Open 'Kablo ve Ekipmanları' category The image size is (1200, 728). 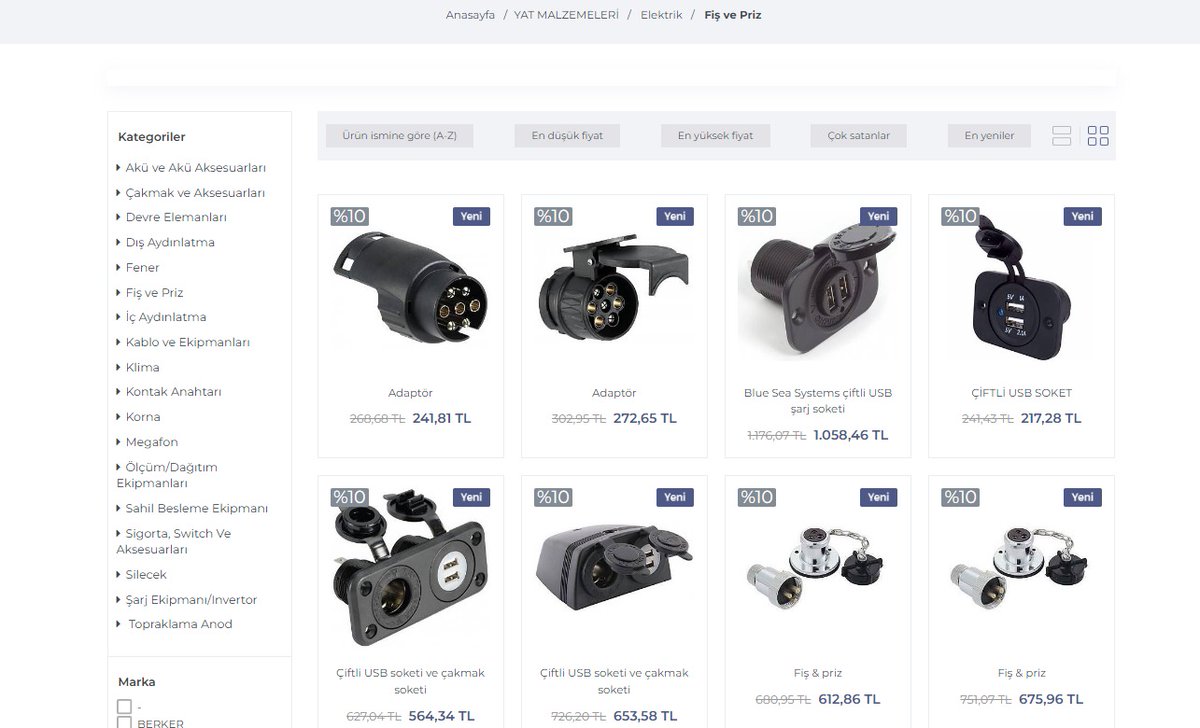(x=188, y=342)
